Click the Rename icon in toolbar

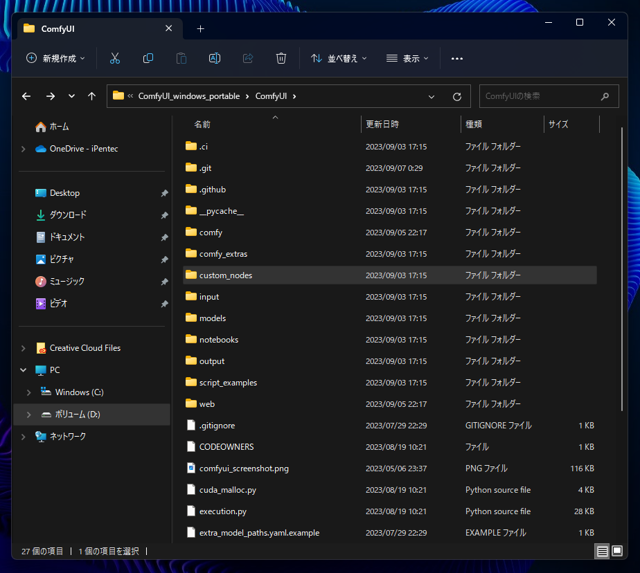pos(215,58)
